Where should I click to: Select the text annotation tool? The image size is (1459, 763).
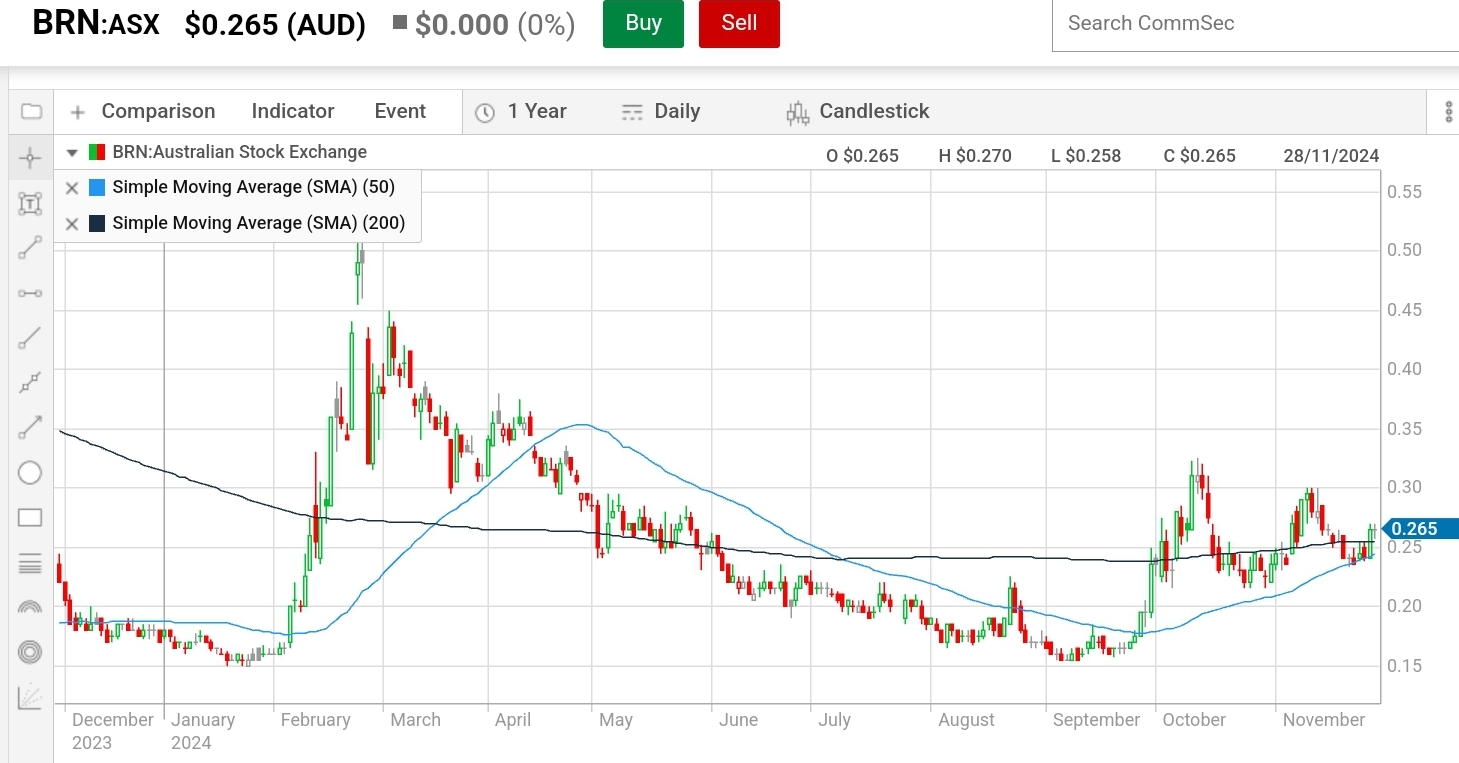30,204
